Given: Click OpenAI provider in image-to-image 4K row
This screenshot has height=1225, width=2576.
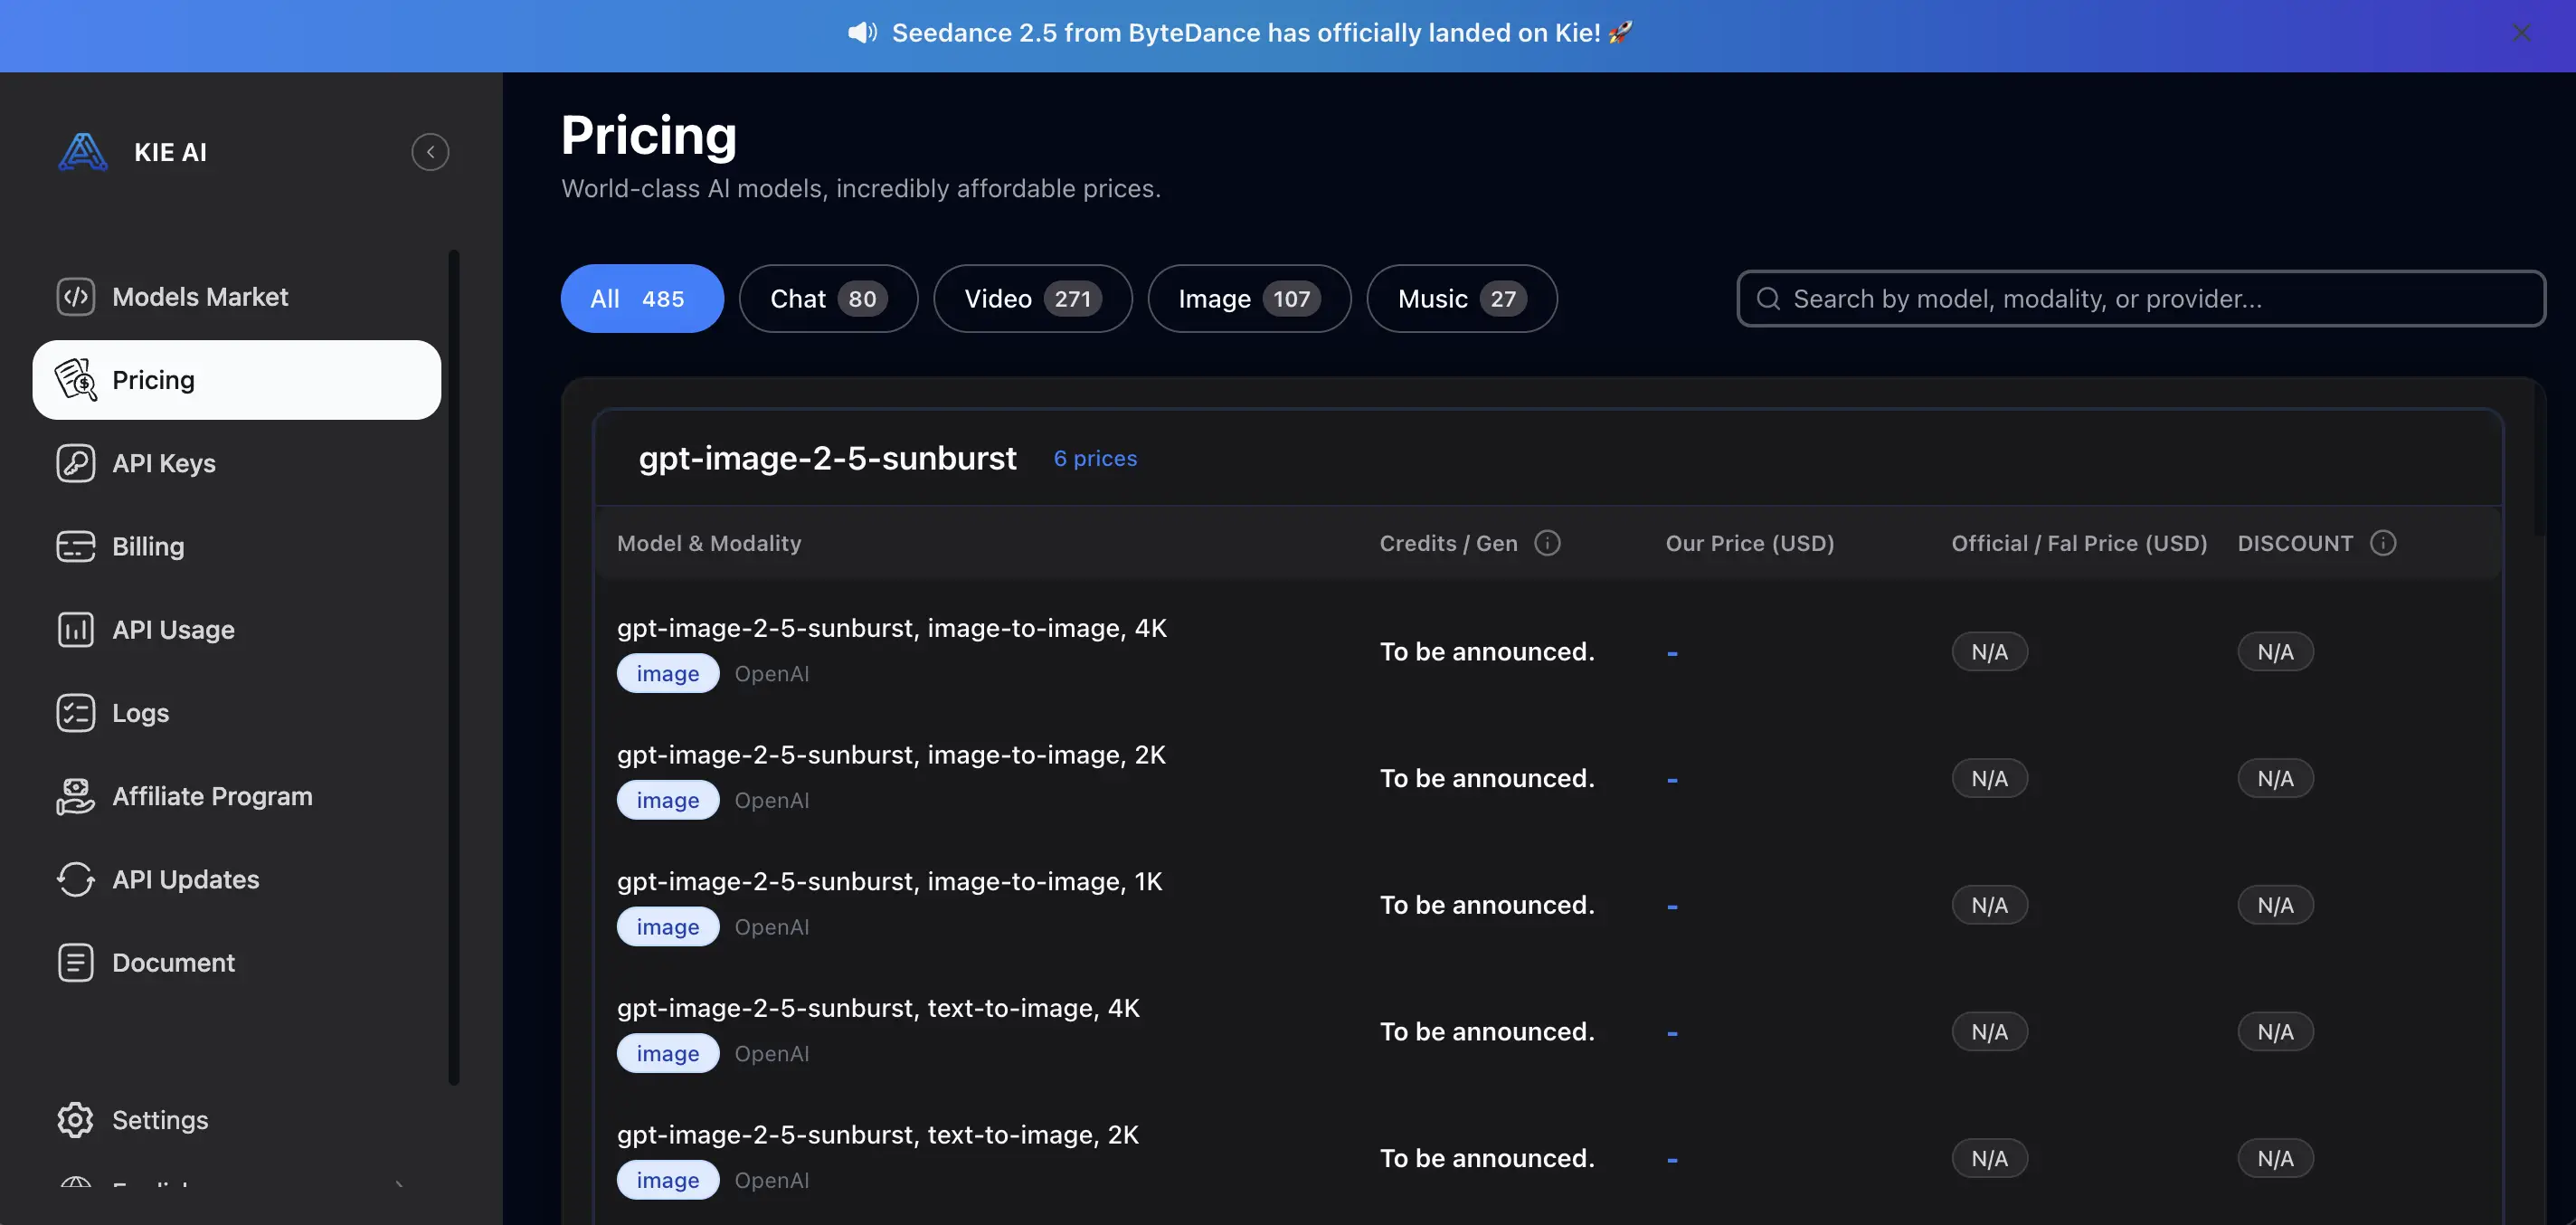Looking at the screenshot, I should coord(772,674).
